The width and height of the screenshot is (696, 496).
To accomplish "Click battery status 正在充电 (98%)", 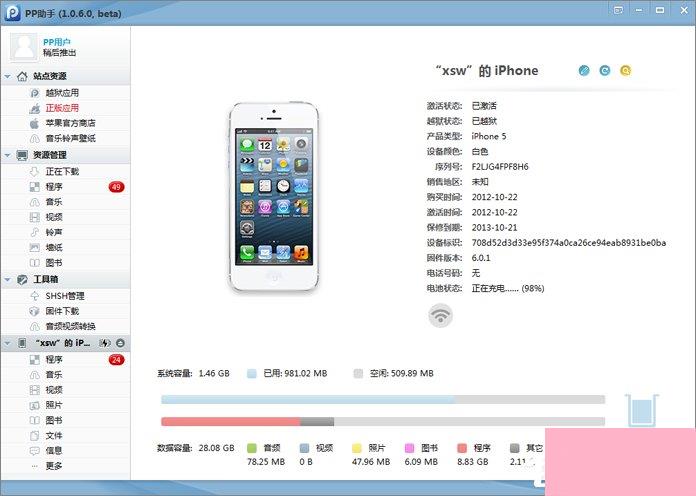I will coord(508,288).
